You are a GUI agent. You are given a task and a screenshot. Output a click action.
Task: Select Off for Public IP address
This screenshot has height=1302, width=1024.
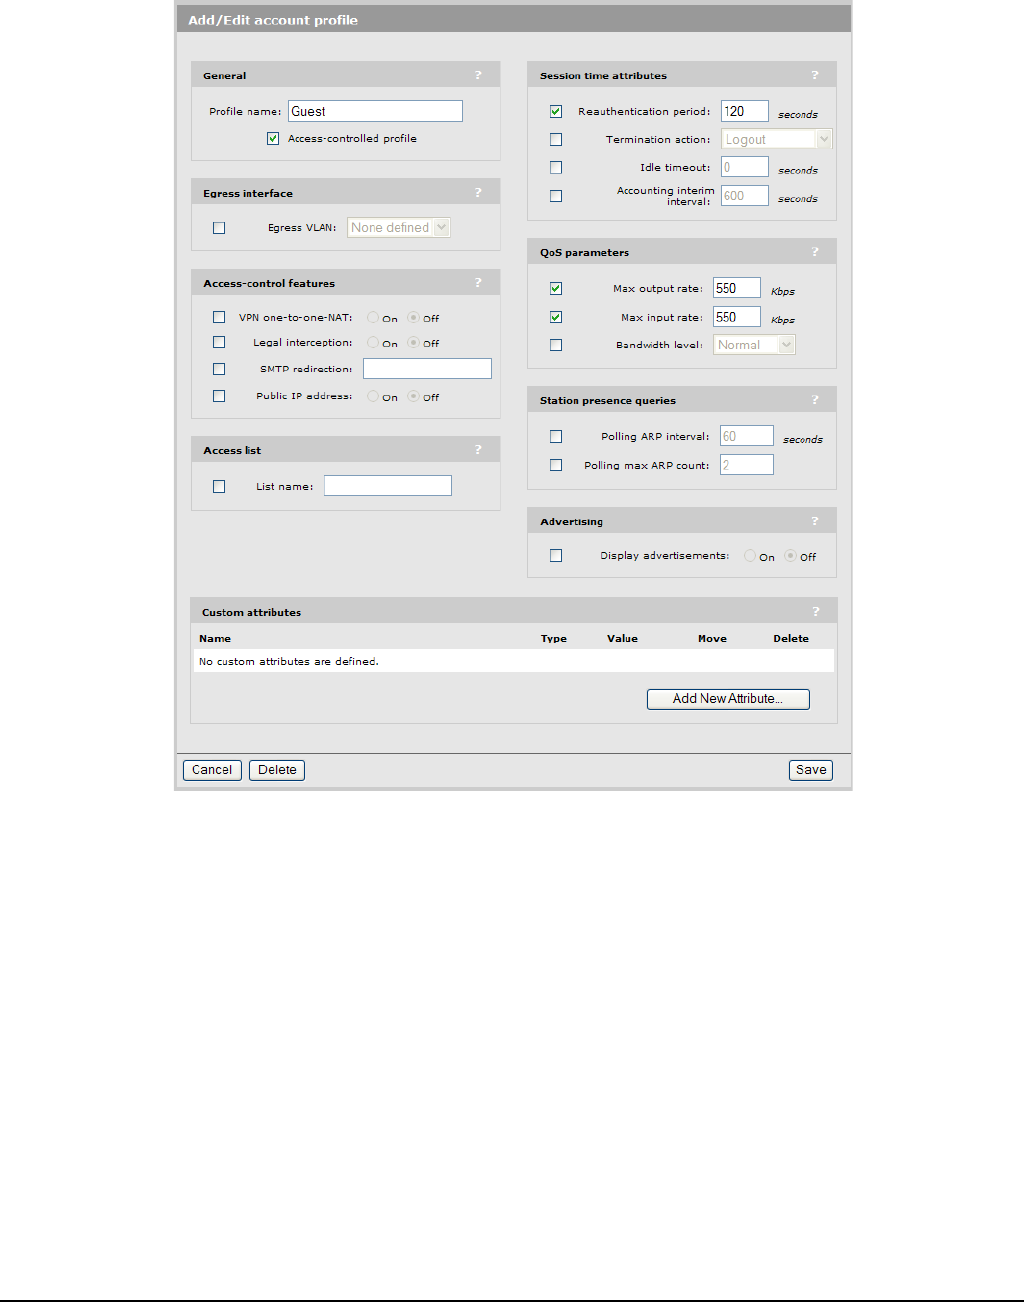click(x=413, y=396)
